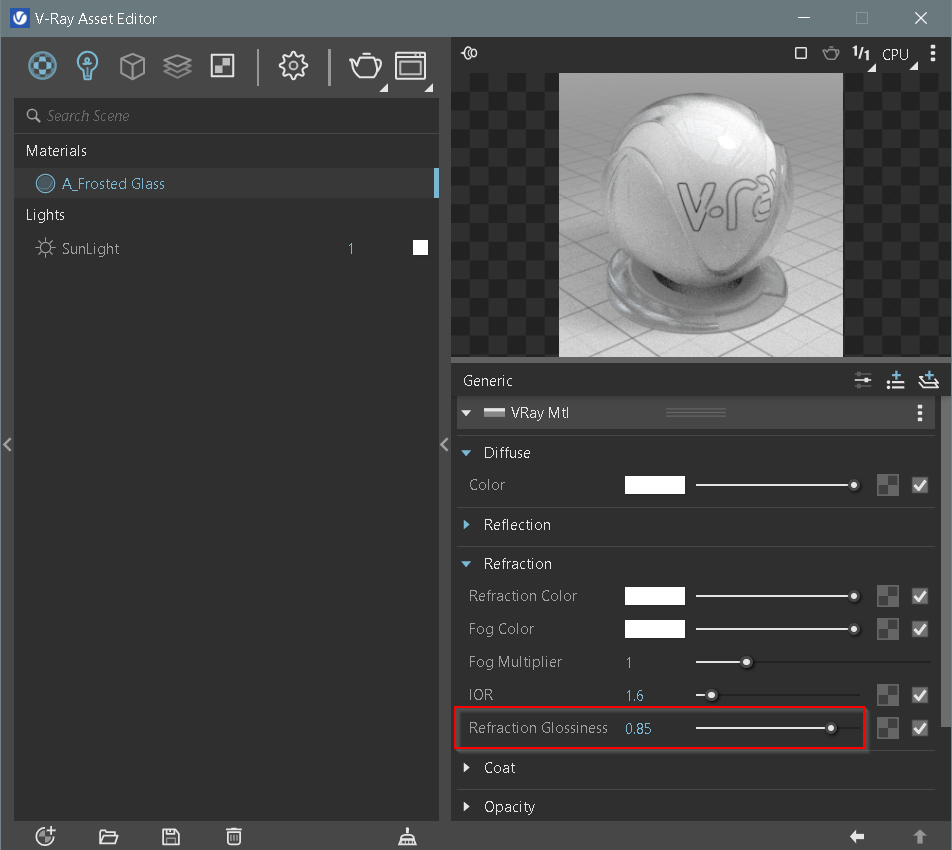952x850 pixels.
Task: Click the material preview thumbnail render
Action: point(701,215)
